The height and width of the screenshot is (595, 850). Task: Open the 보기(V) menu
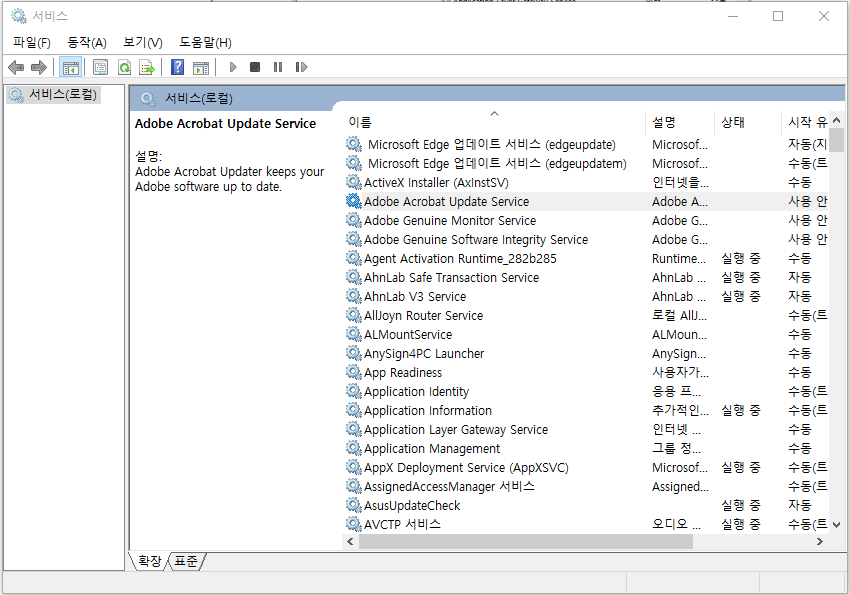[143, 42]
